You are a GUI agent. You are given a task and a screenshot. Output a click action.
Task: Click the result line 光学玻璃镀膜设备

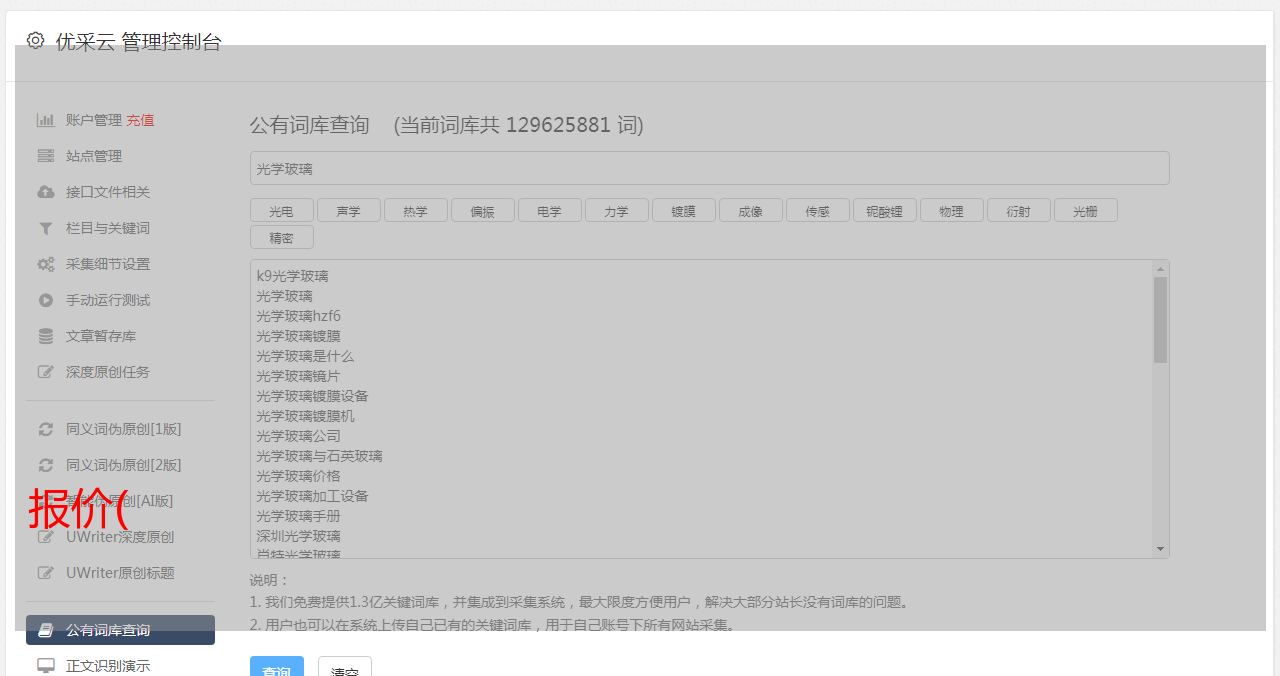(x=312, y=396)
